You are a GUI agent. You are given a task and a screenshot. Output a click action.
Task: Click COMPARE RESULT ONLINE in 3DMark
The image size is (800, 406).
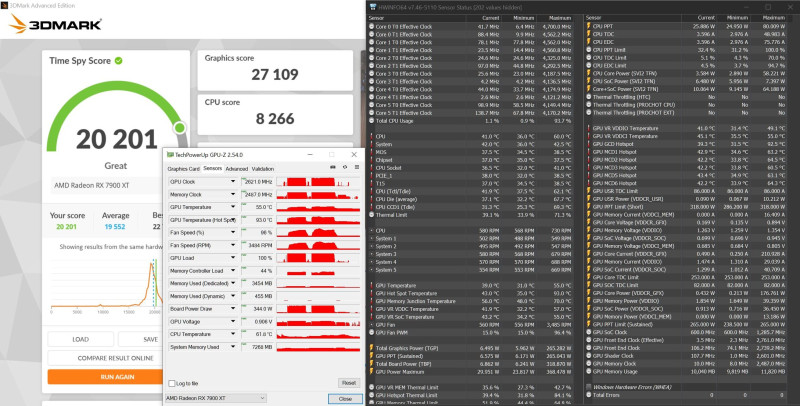click(x=105, y=358)
